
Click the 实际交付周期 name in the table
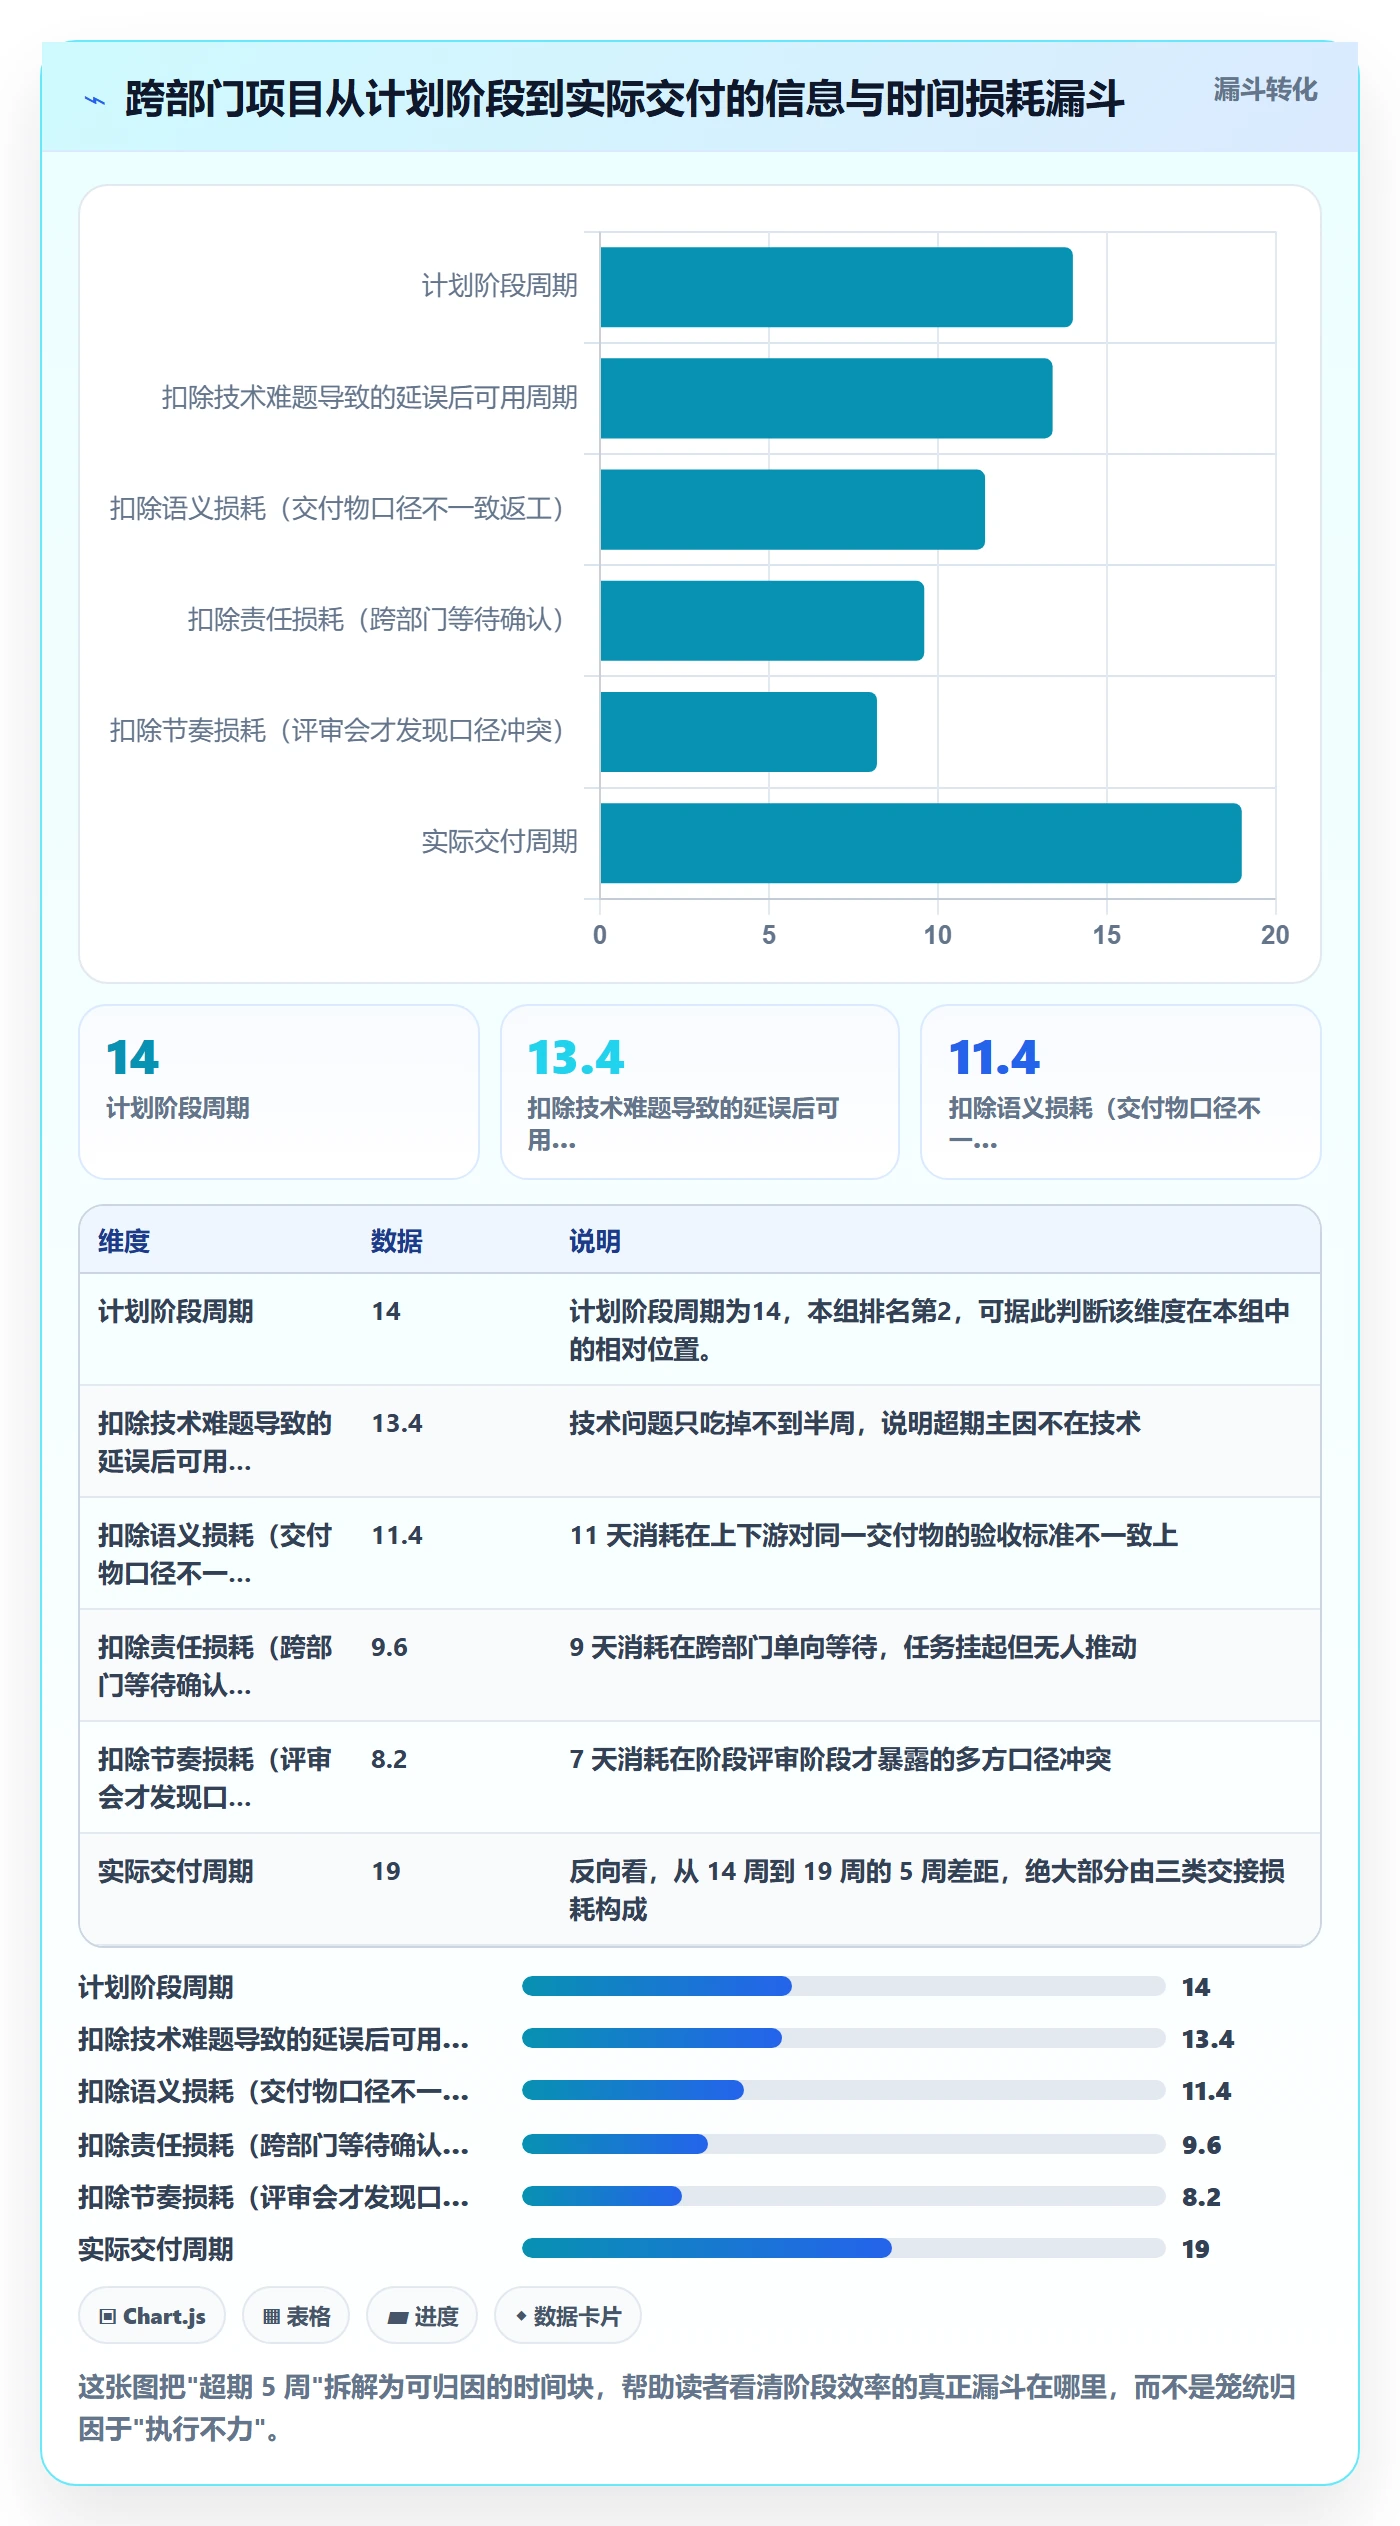click(176, 1871)
